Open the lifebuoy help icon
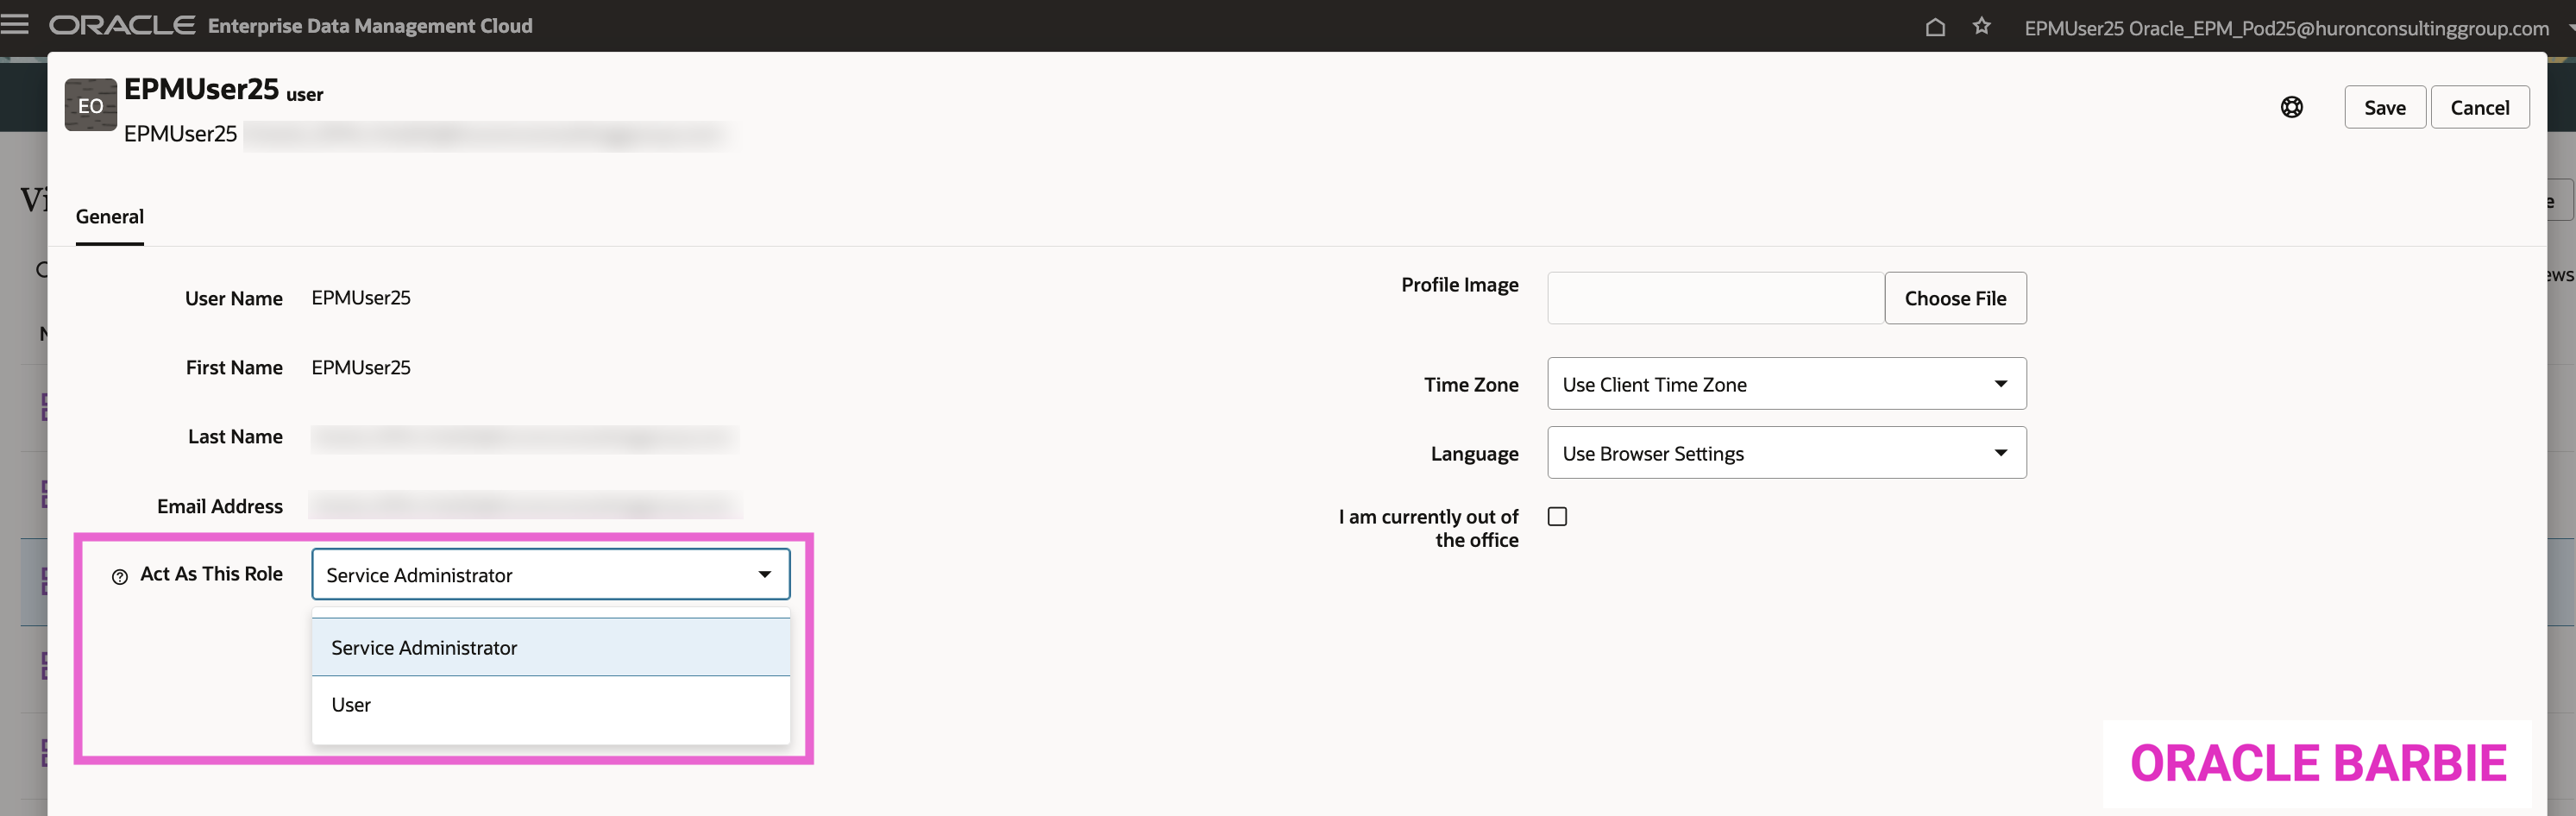This screenshot has height=816, width=2576. point(2290,108)
